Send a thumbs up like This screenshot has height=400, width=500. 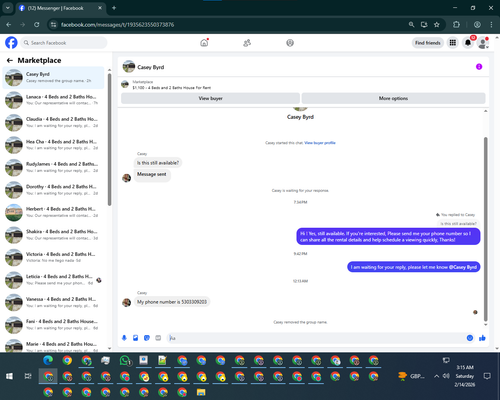pos(482,338)
